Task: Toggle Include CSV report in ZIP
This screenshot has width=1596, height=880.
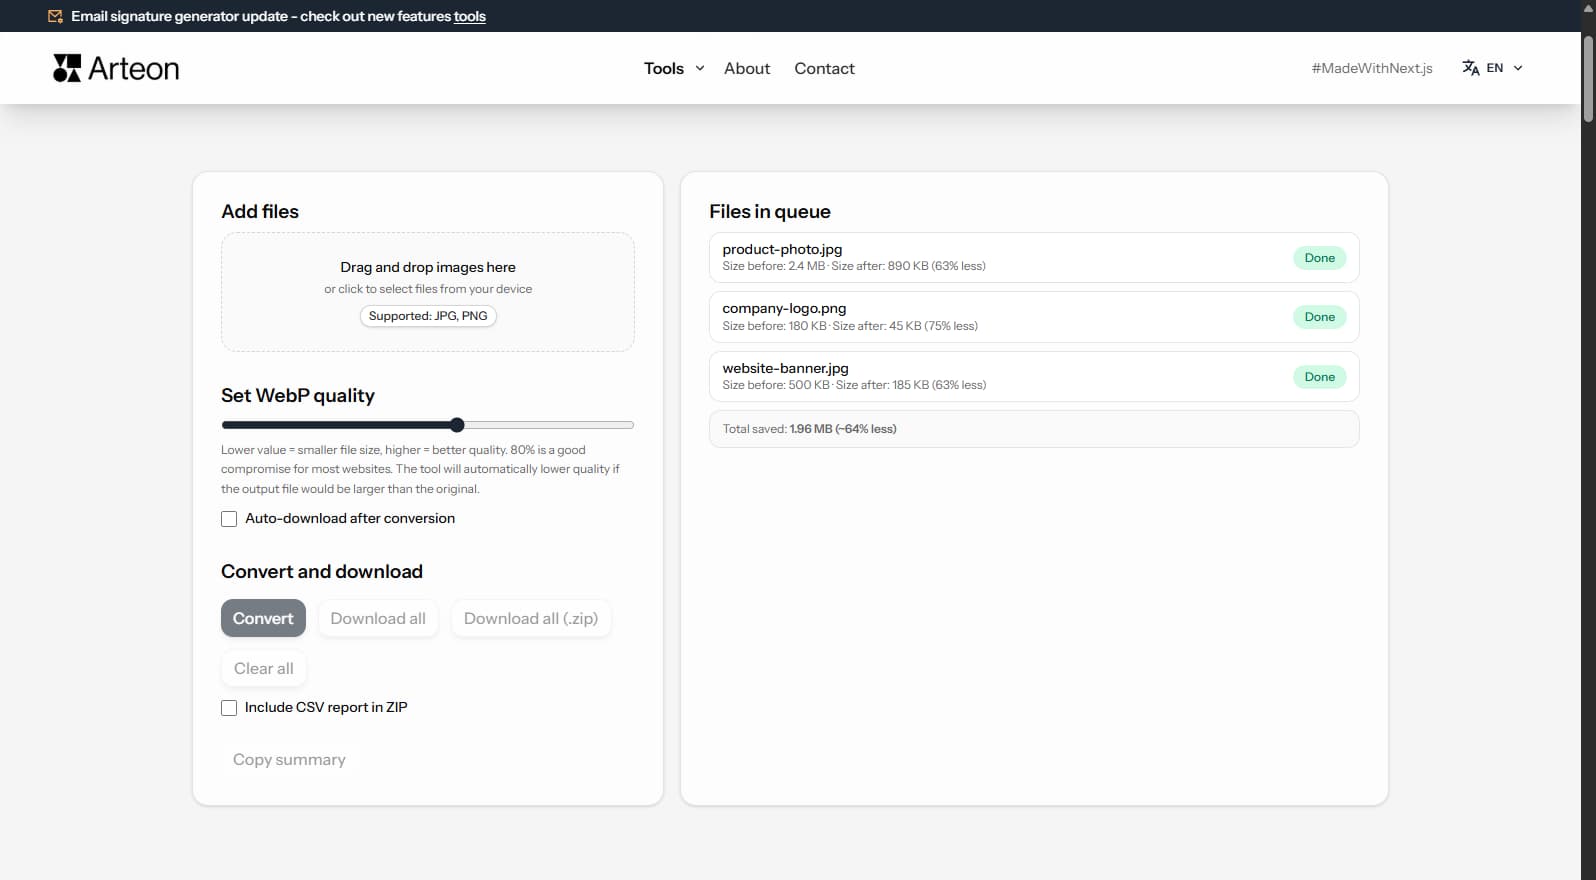Action: [229, 708]
